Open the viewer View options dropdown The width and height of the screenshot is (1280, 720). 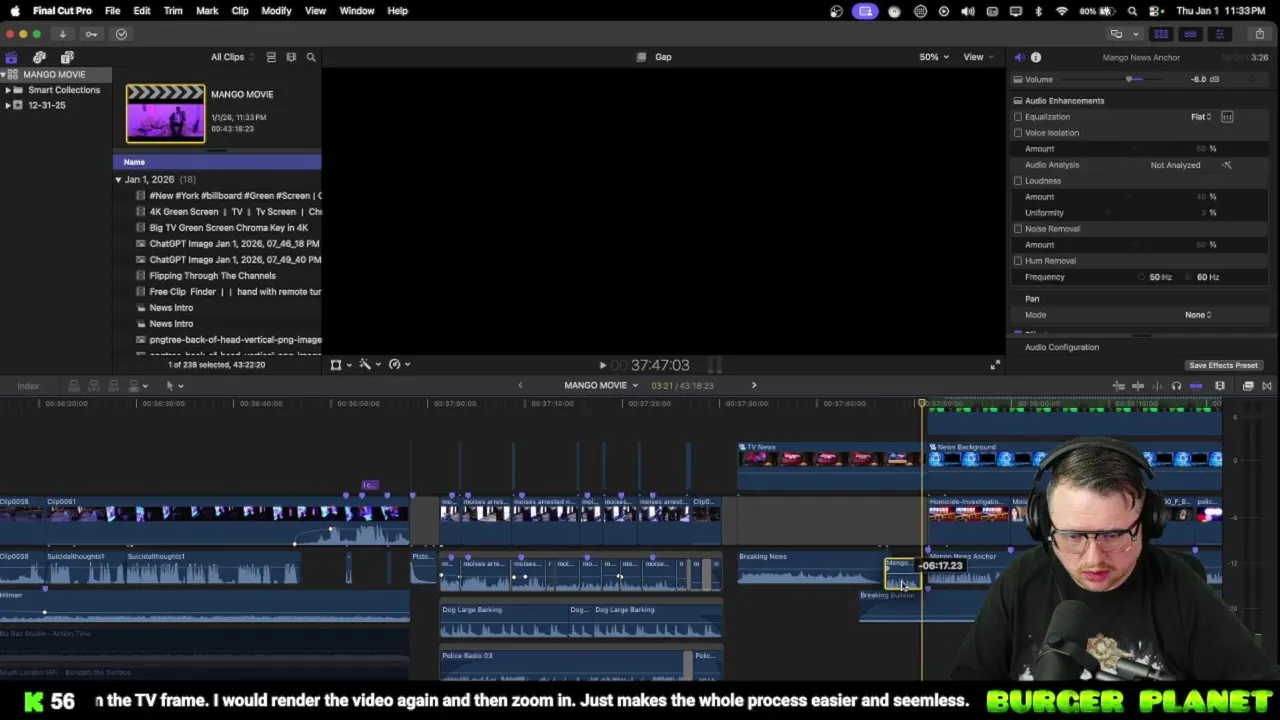tap(977, 57)
